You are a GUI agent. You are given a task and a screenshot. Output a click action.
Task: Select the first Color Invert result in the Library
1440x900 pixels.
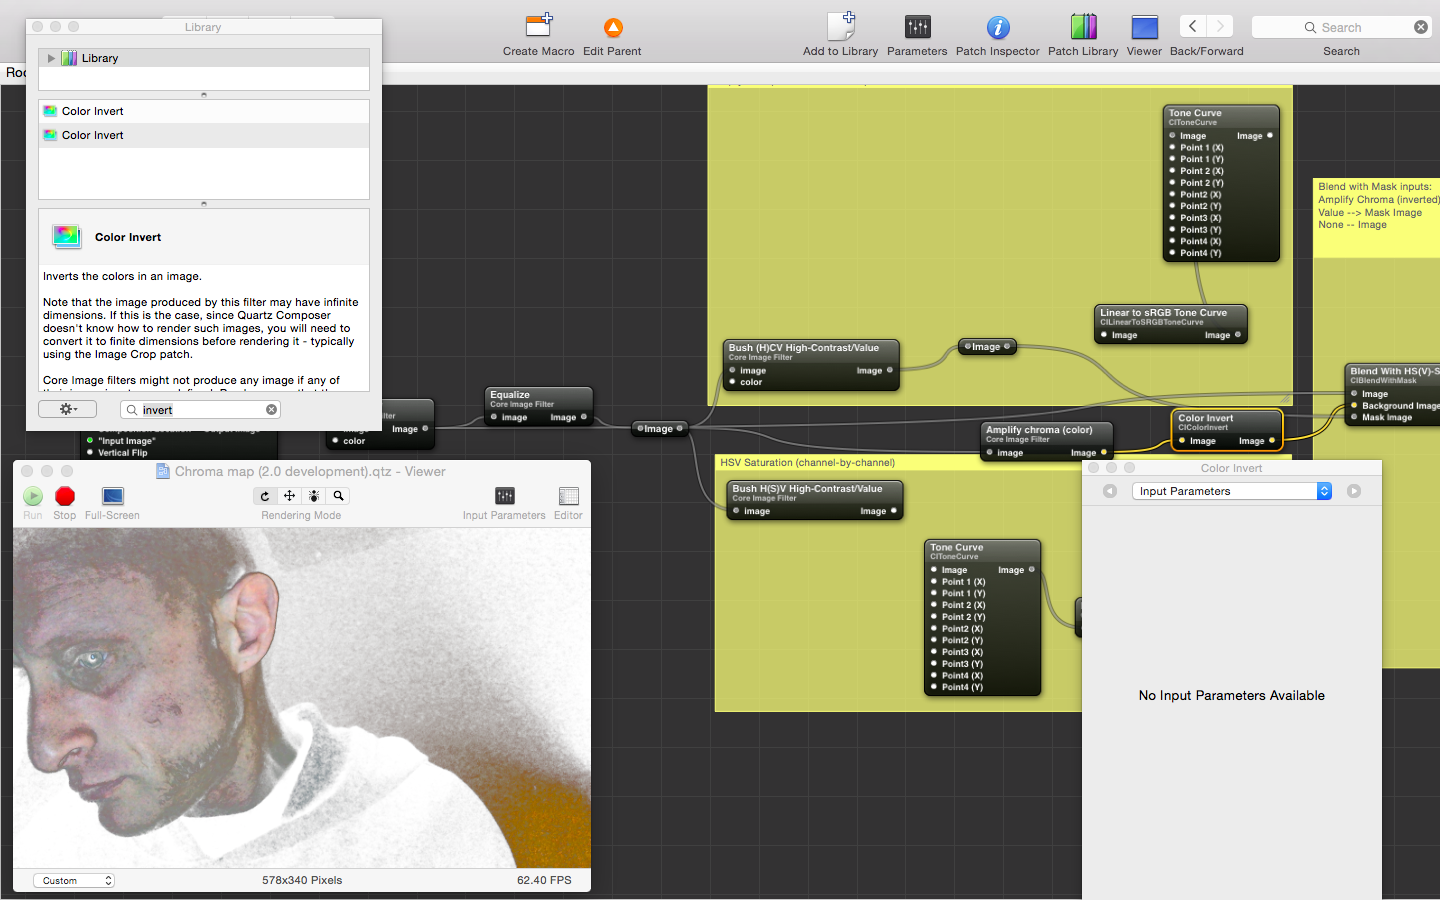click(204, 111)
